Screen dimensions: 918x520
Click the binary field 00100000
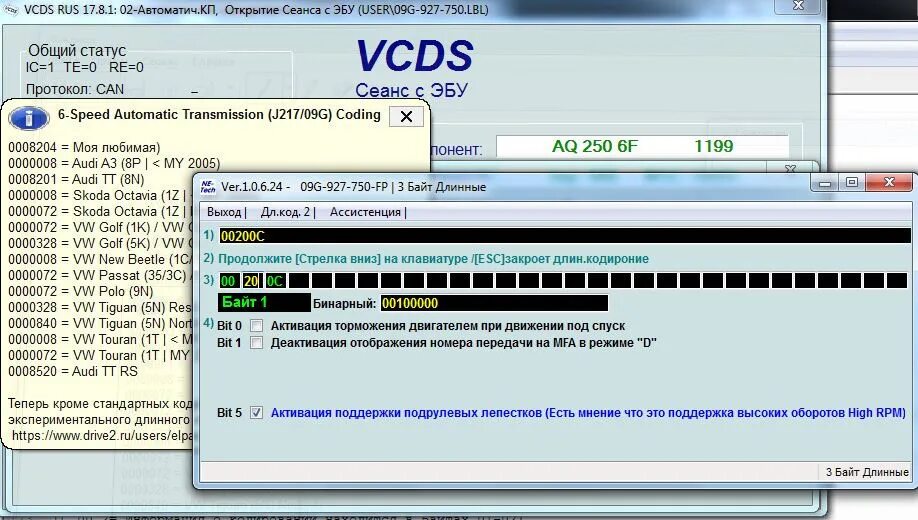click(x=494, y=303)
